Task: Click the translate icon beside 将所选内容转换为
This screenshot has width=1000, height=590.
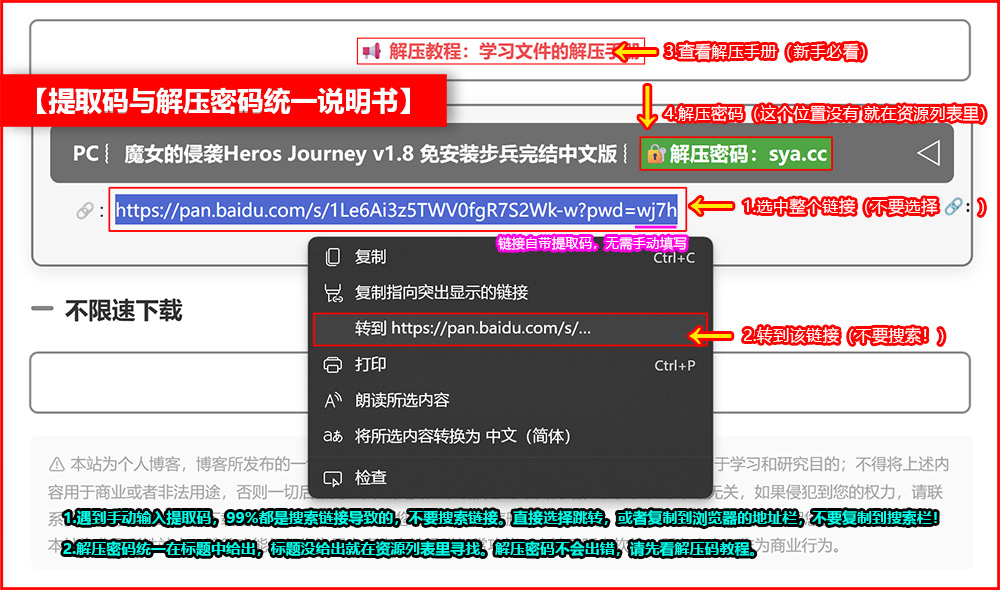Action: [x=333, y=437]
